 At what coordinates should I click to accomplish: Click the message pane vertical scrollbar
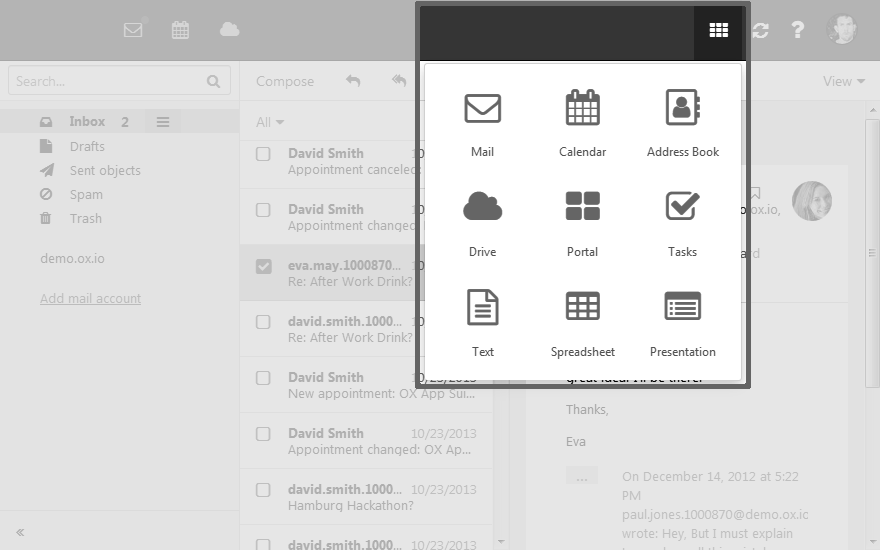click(x=872, y=253)
